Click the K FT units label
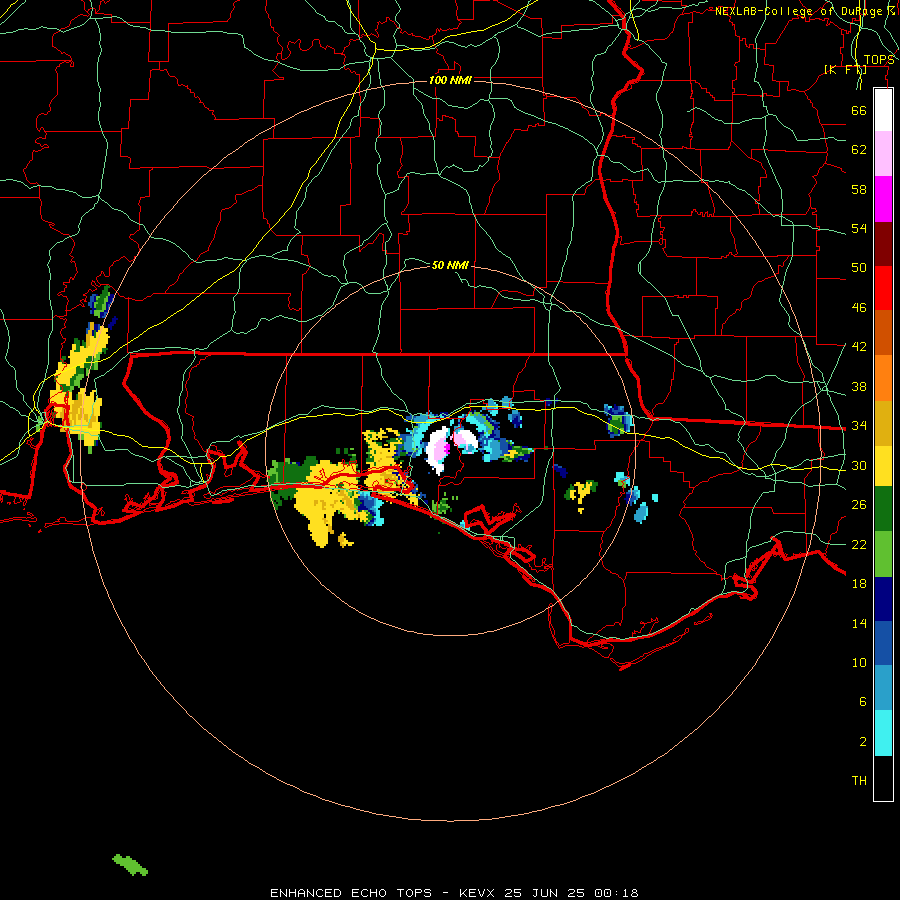 845,69
